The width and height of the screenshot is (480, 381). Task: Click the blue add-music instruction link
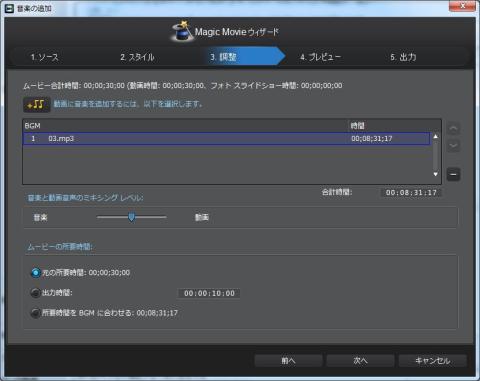[128, 104]
